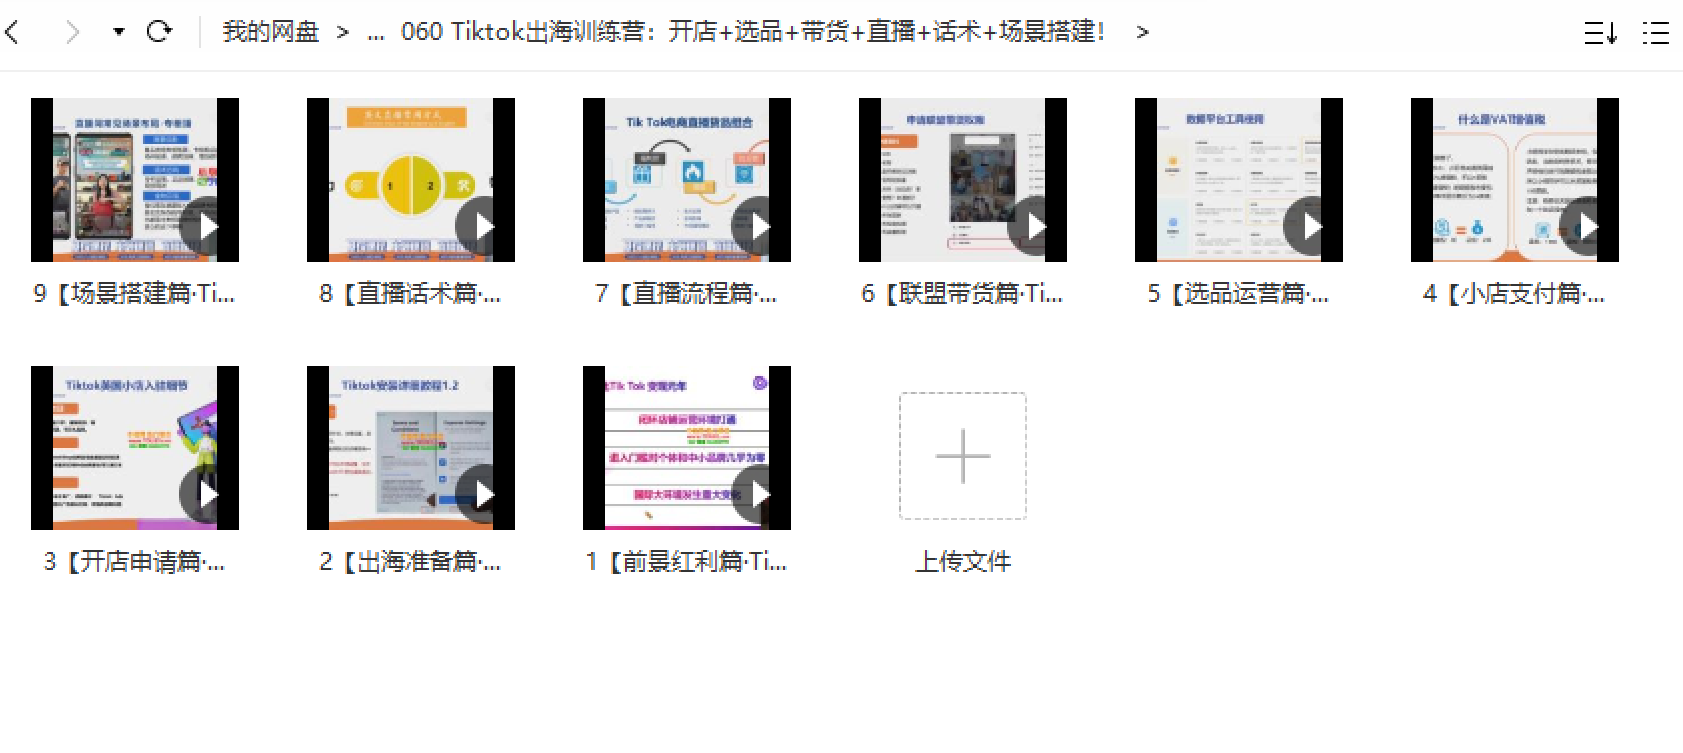
Task: Select the 060 Tiktok出海训练营 breadcrumb
Action: [752, 32]
